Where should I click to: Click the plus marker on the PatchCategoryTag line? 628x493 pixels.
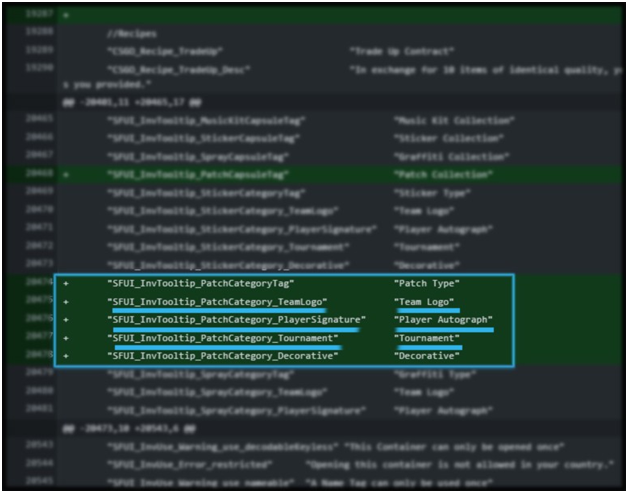point(66,283)
